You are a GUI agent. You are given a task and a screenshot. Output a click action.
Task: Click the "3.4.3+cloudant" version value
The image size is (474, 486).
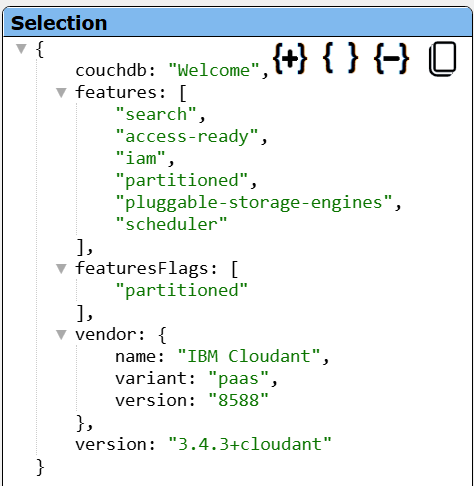point(250,444)
